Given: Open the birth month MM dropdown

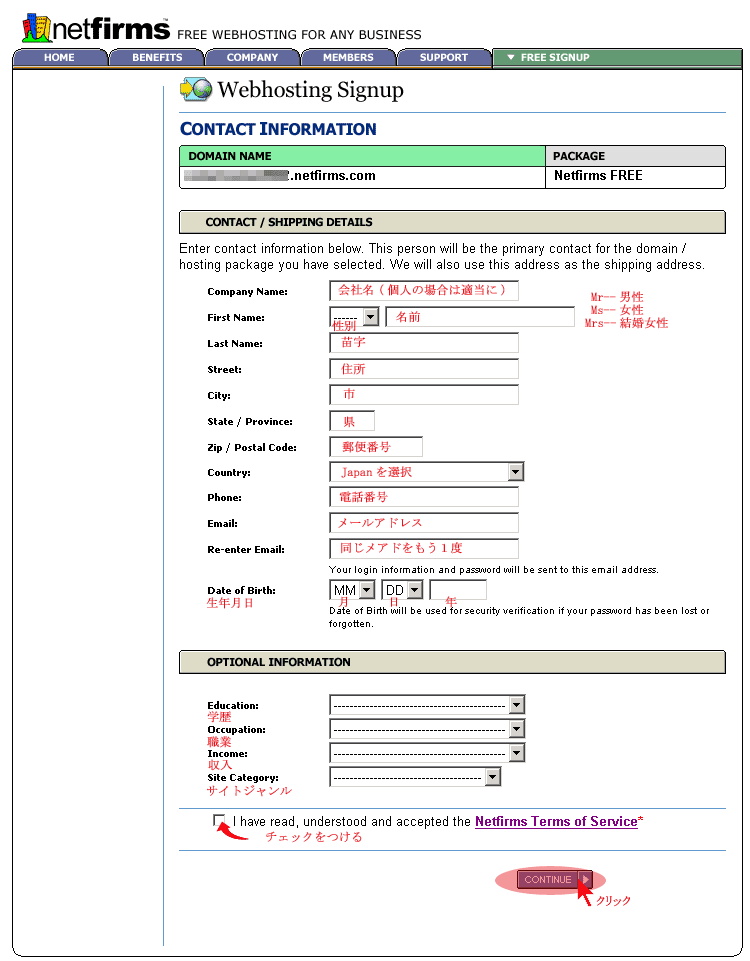Looking at the screenshot, I should point(352,590).
